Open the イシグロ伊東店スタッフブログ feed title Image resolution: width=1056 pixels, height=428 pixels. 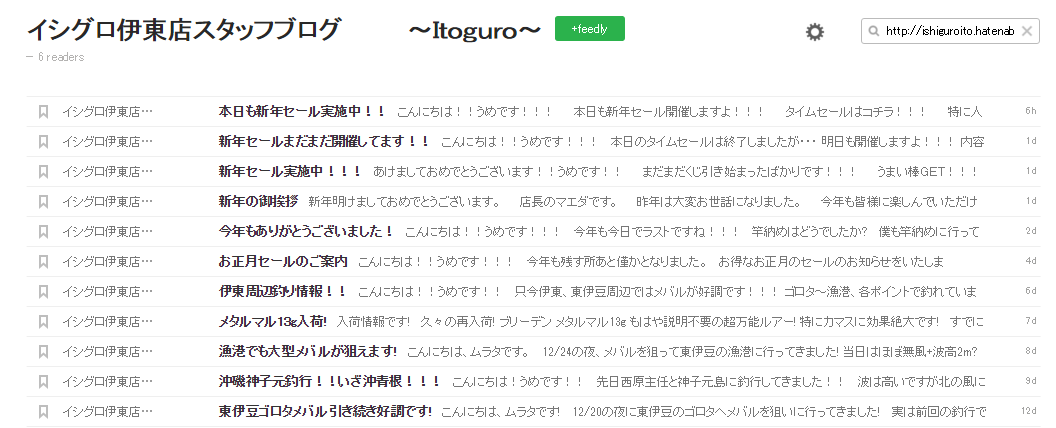(x=183, y=31)
